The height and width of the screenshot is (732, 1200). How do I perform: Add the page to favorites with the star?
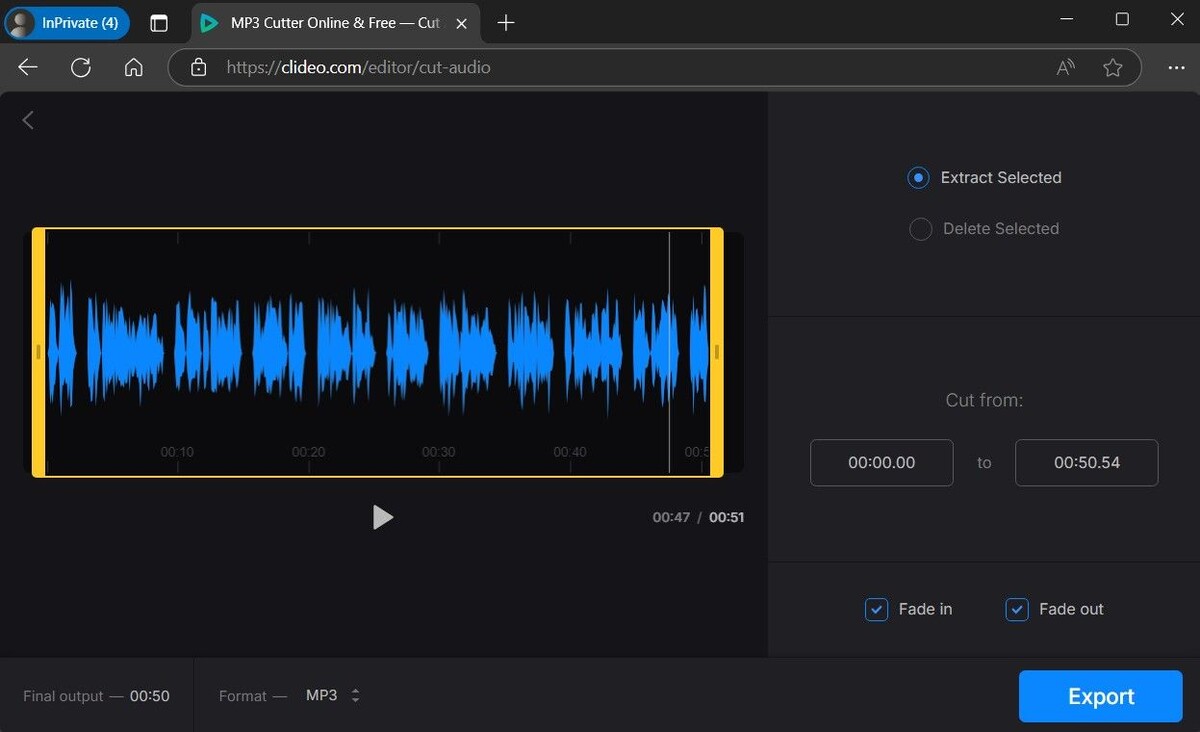click(x=1112, y=67)
